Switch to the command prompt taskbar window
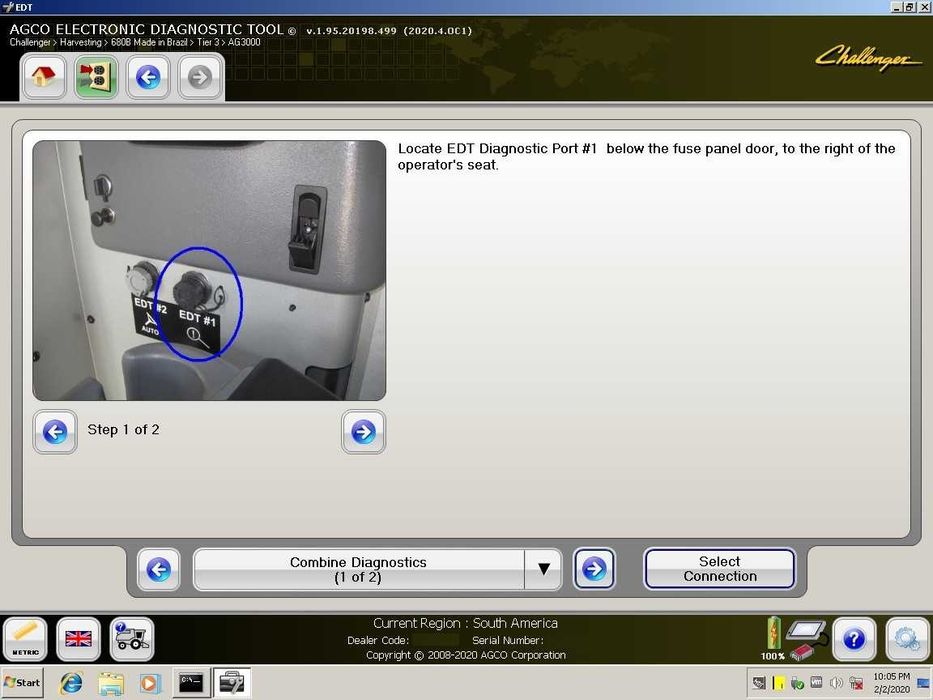This screenshot has width=933, height=700. point(192,683)
